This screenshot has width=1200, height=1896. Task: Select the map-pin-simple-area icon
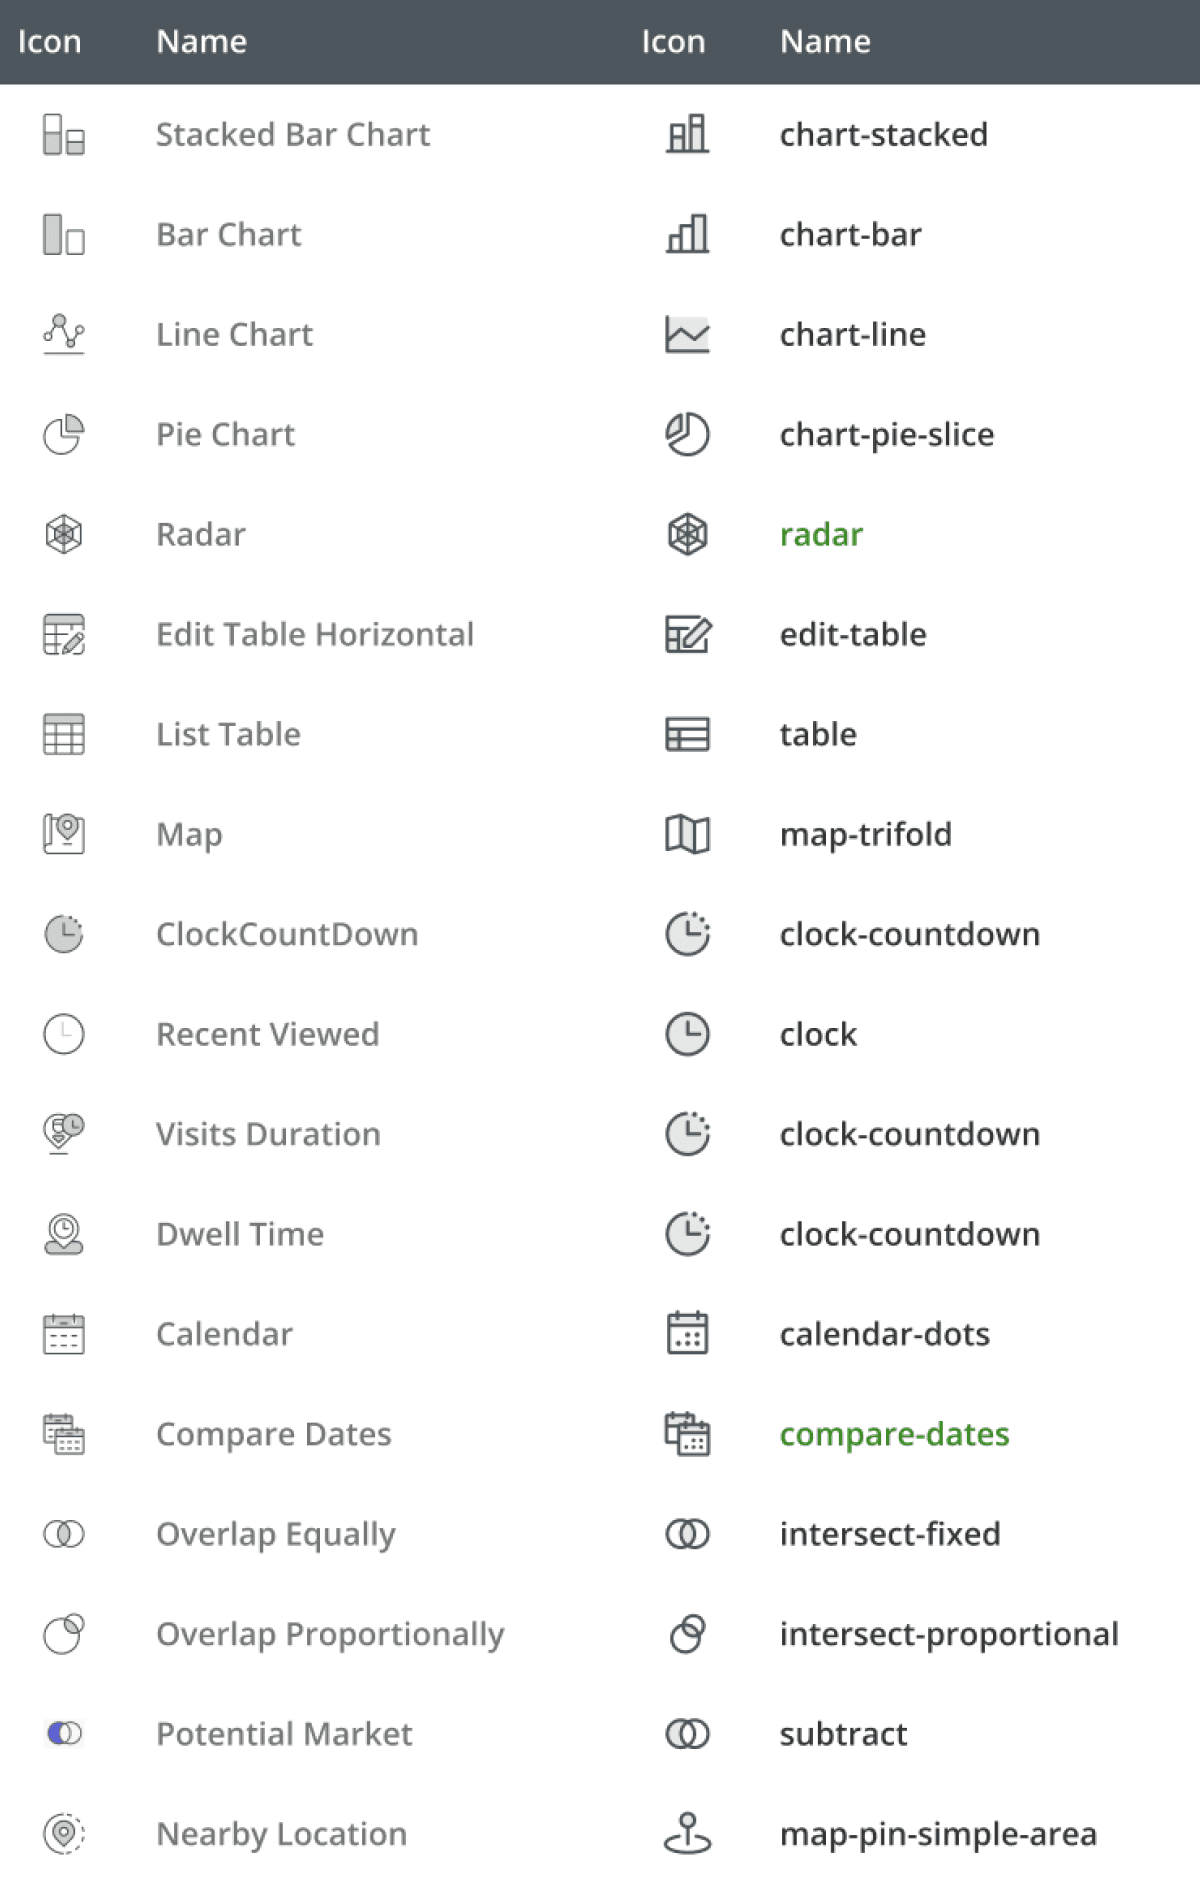687,1833
